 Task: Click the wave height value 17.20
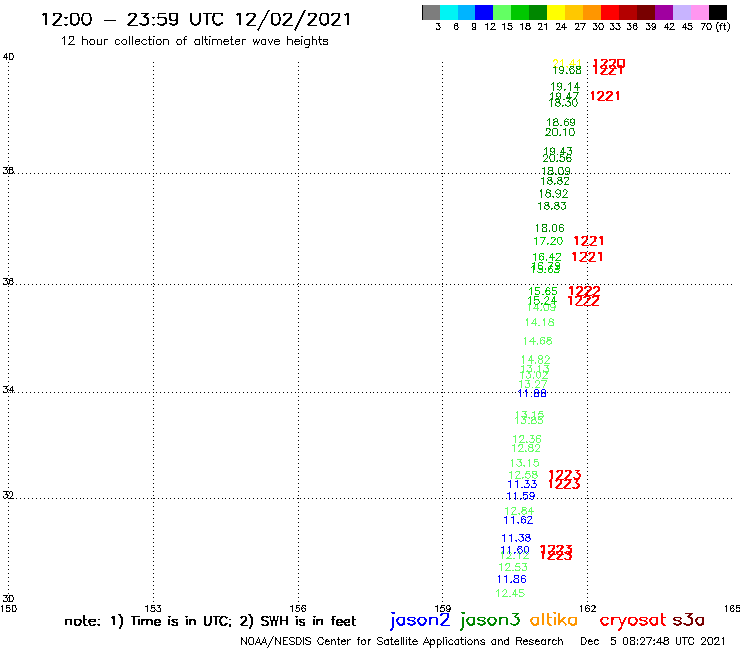click(548, 241)
